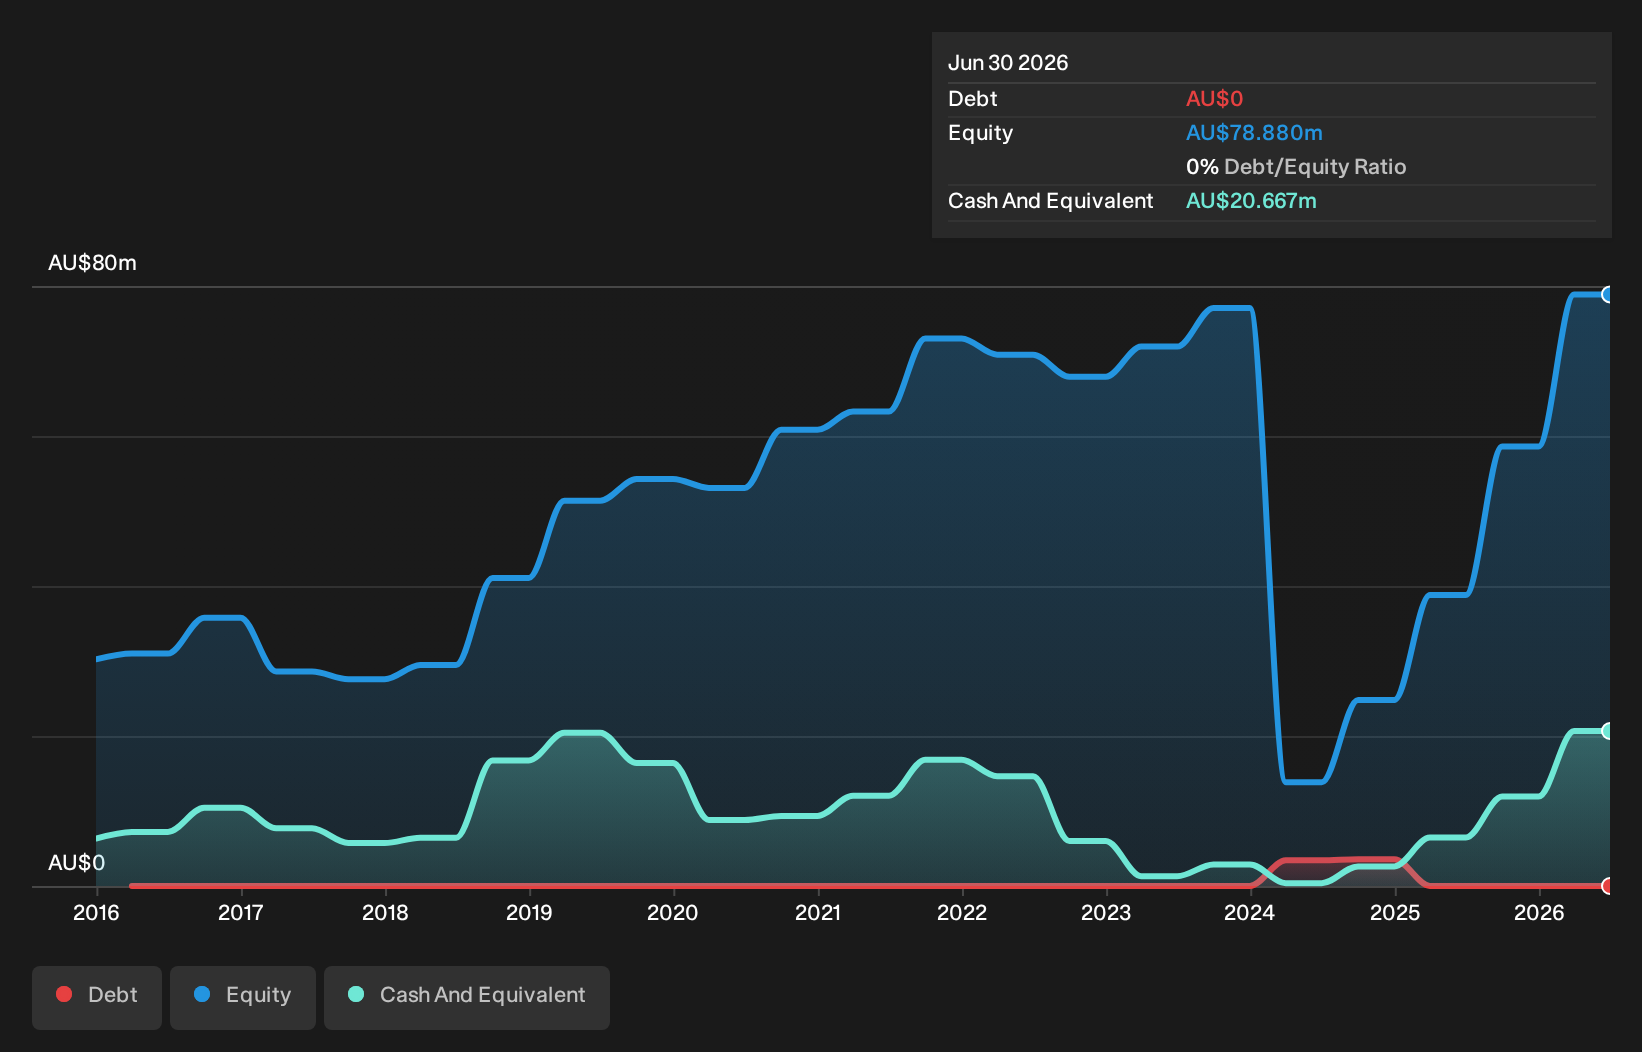Click the 2016 x-axis label
Viewport: 1642px width, 1052px height.
pos(96,913)
